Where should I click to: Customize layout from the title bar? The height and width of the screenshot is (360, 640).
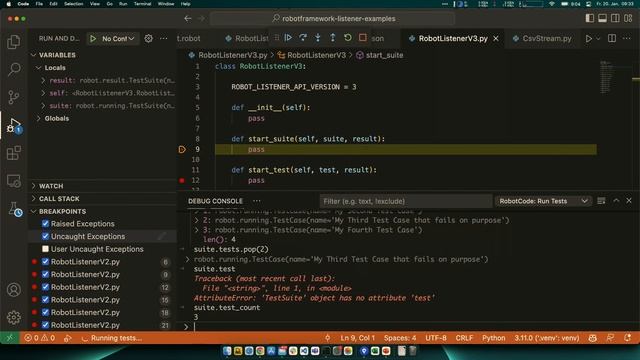[628, 18]
